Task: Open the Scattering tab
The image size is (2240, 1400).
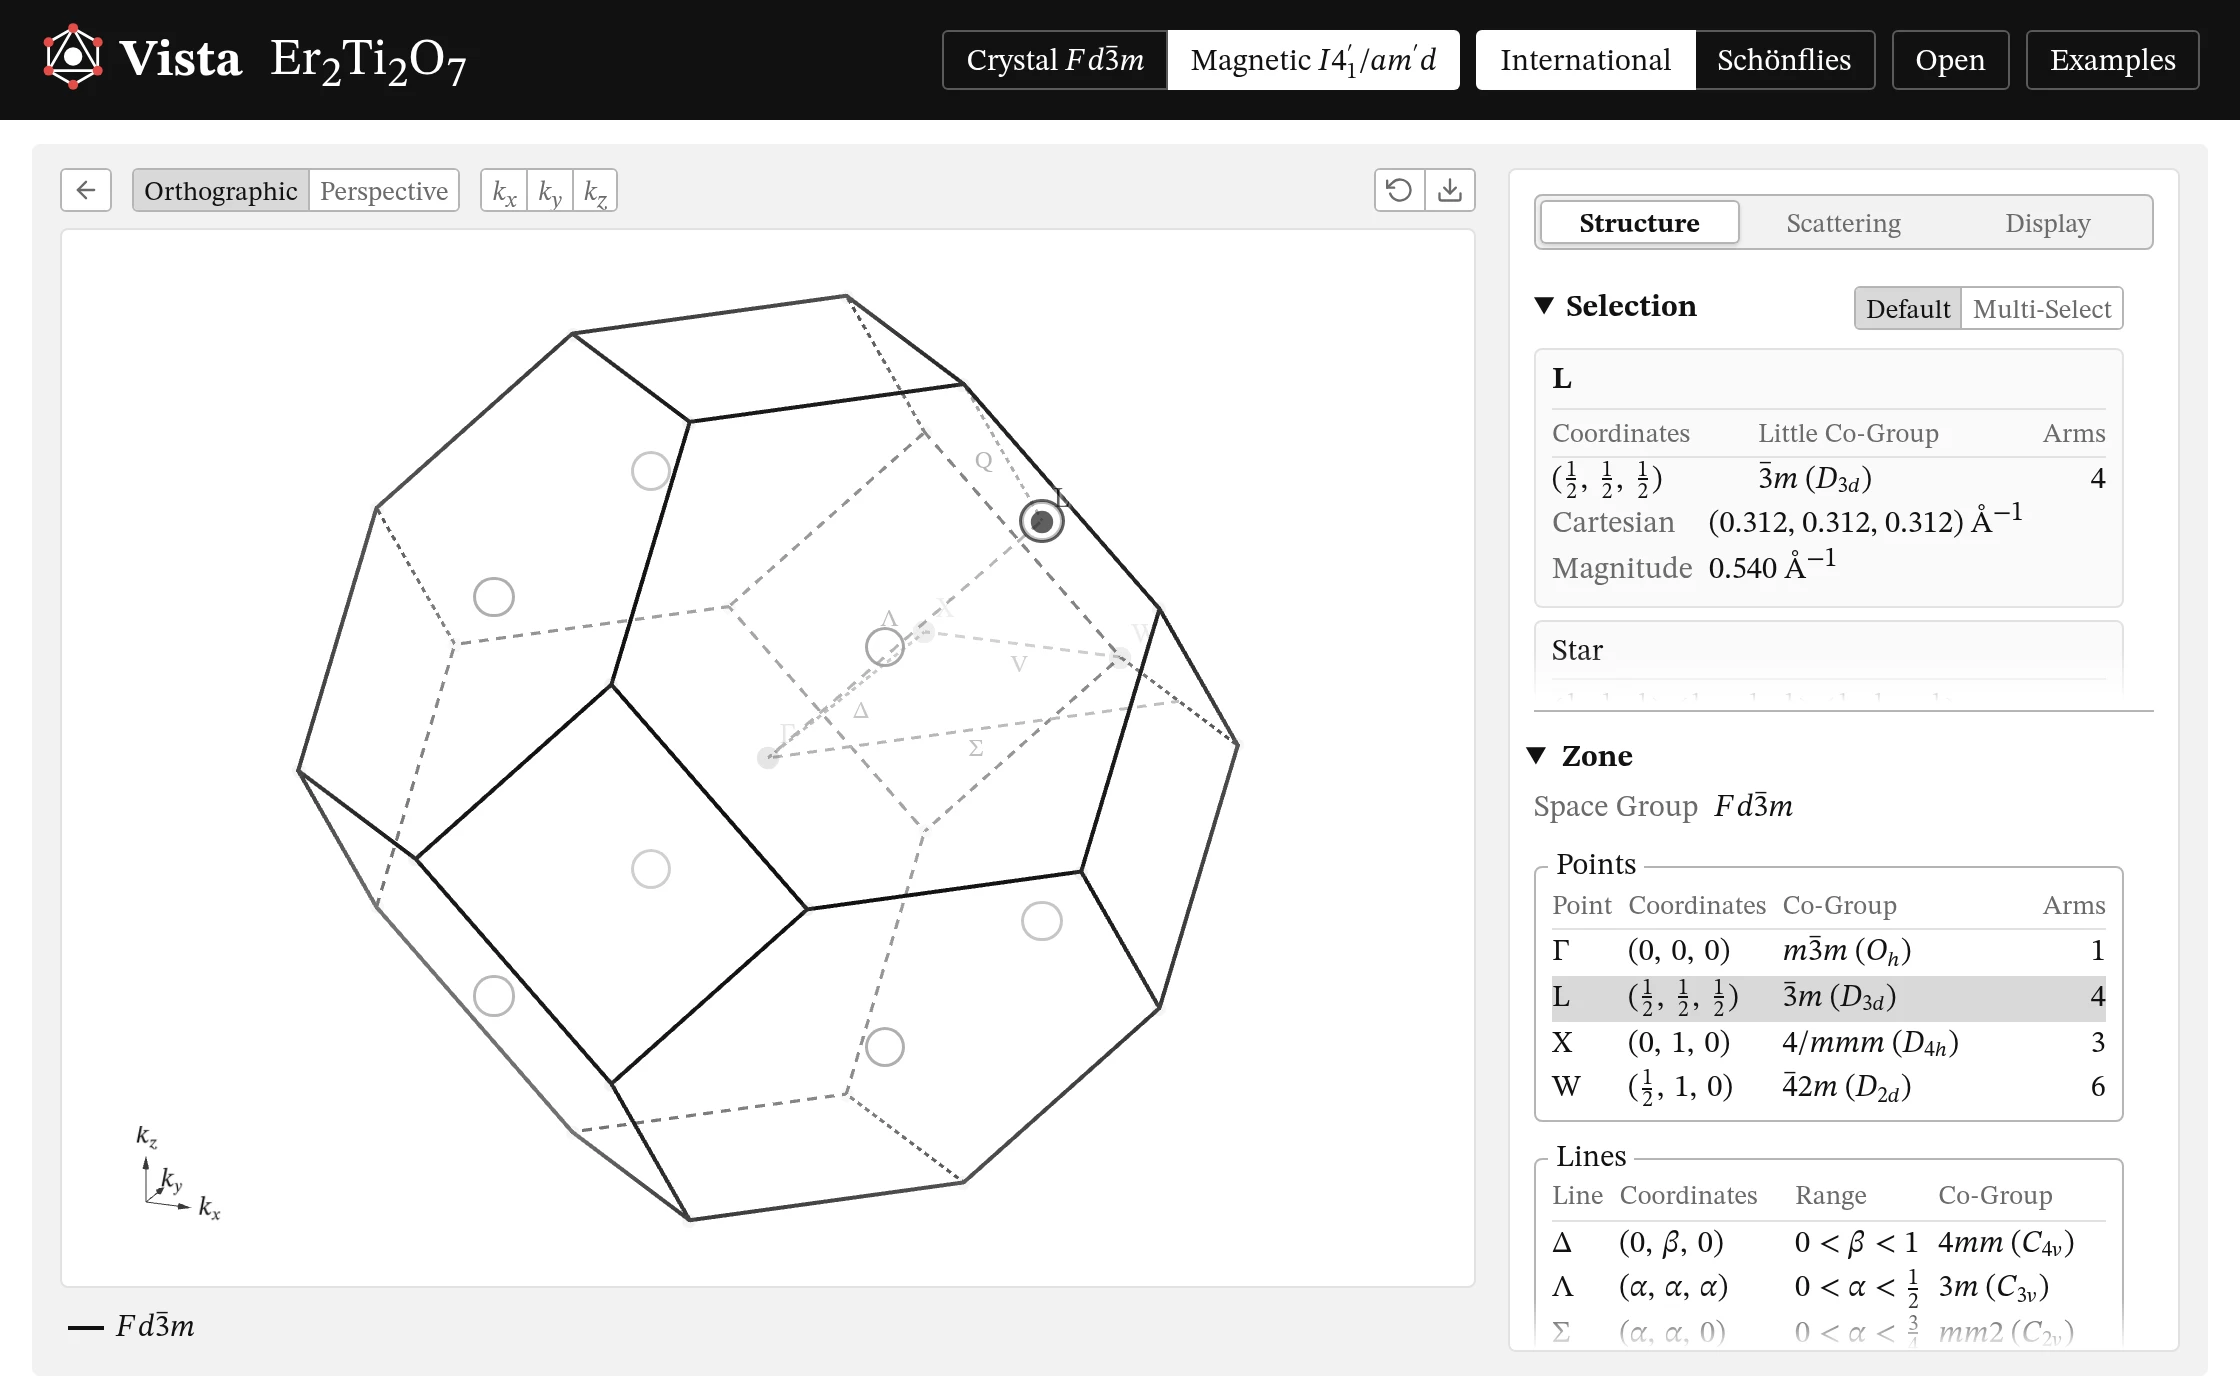Action: coord(1843,223)
